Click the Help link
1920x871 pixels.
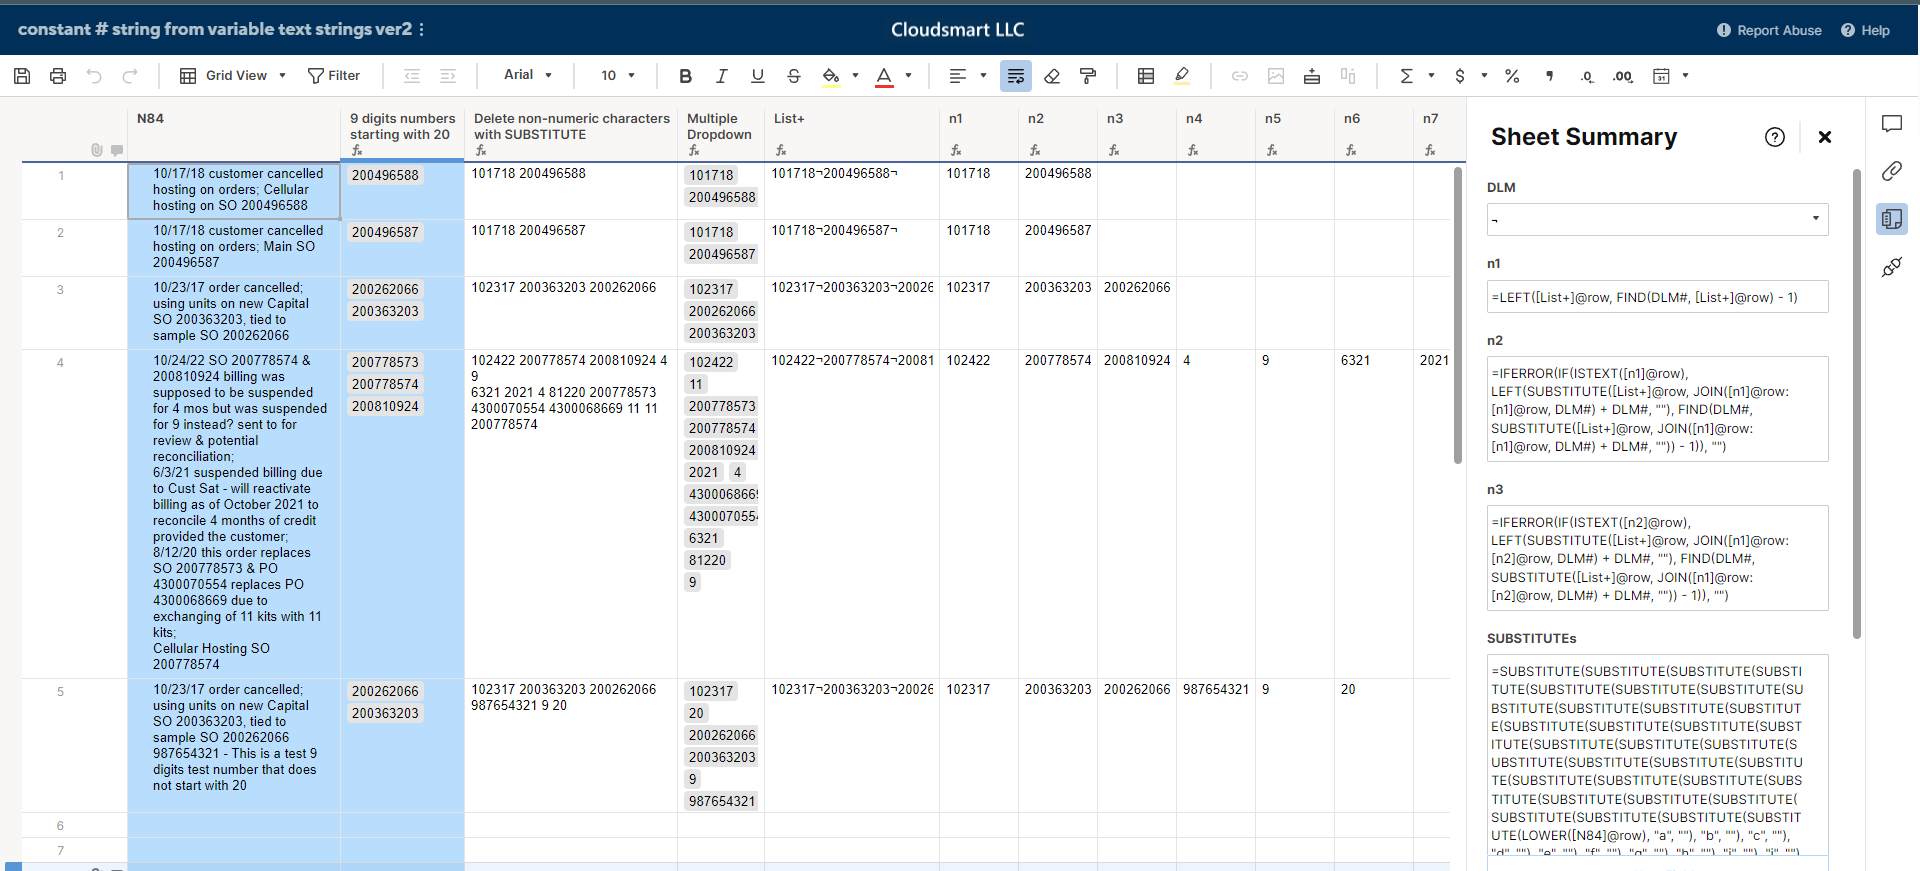pos(1865,30)
